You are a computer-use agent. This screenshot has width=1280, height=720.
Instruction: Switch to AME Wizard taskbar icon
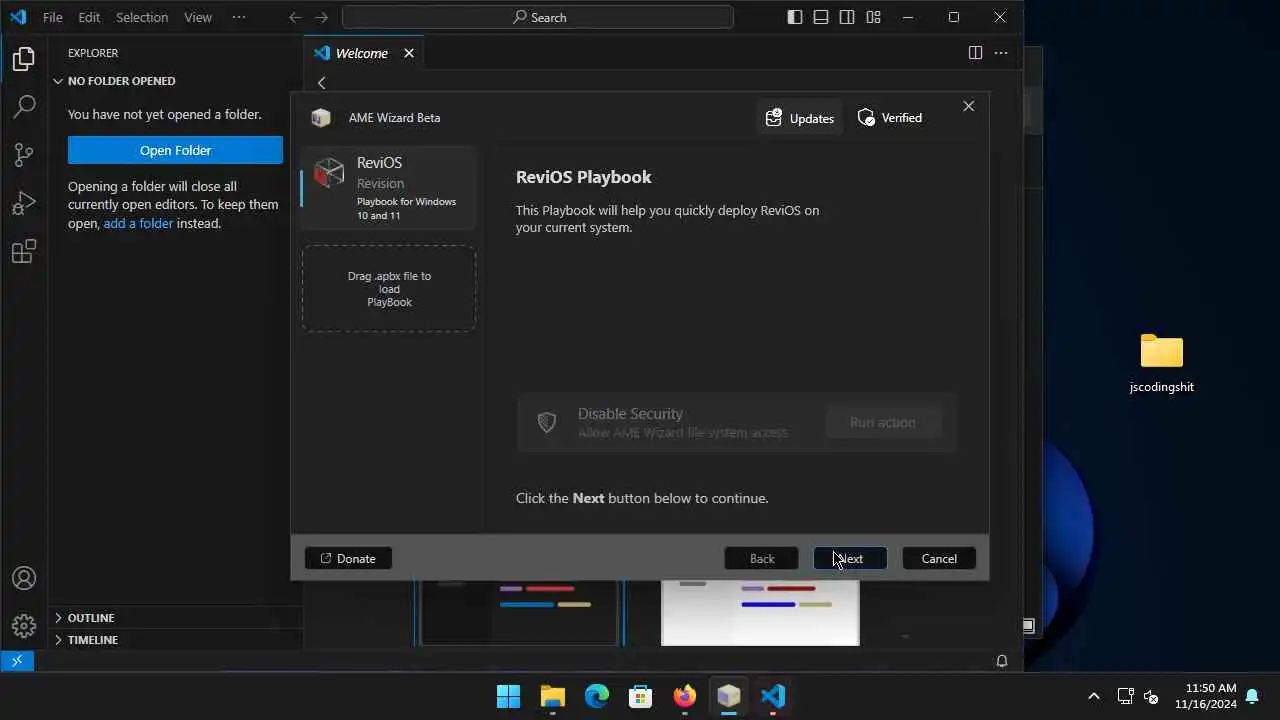click(729, 696)
